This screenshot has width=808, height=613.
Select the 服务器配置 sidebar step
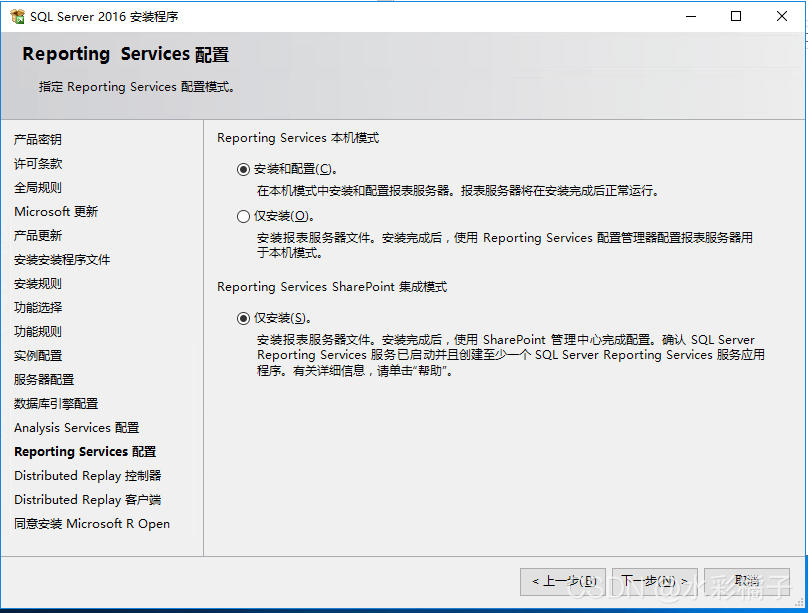coord(44,380)
